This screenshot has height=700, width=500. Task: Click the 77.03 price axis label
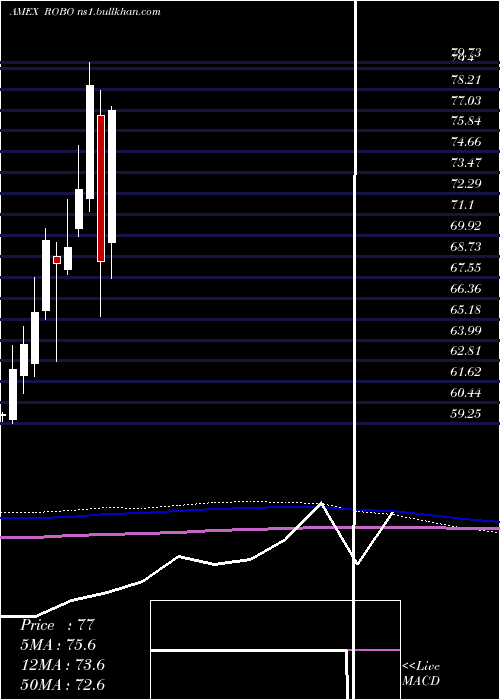tap(466, 101)
